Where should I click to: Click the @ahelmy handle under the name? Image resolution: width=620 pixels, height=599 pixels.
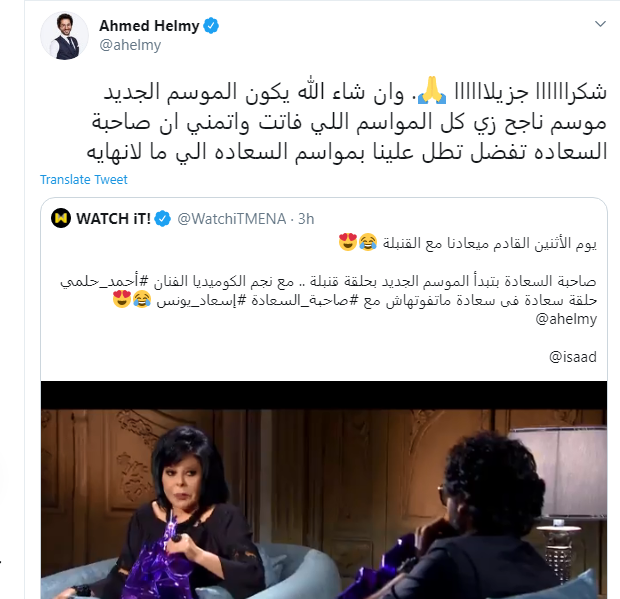[x=130, y=45]
